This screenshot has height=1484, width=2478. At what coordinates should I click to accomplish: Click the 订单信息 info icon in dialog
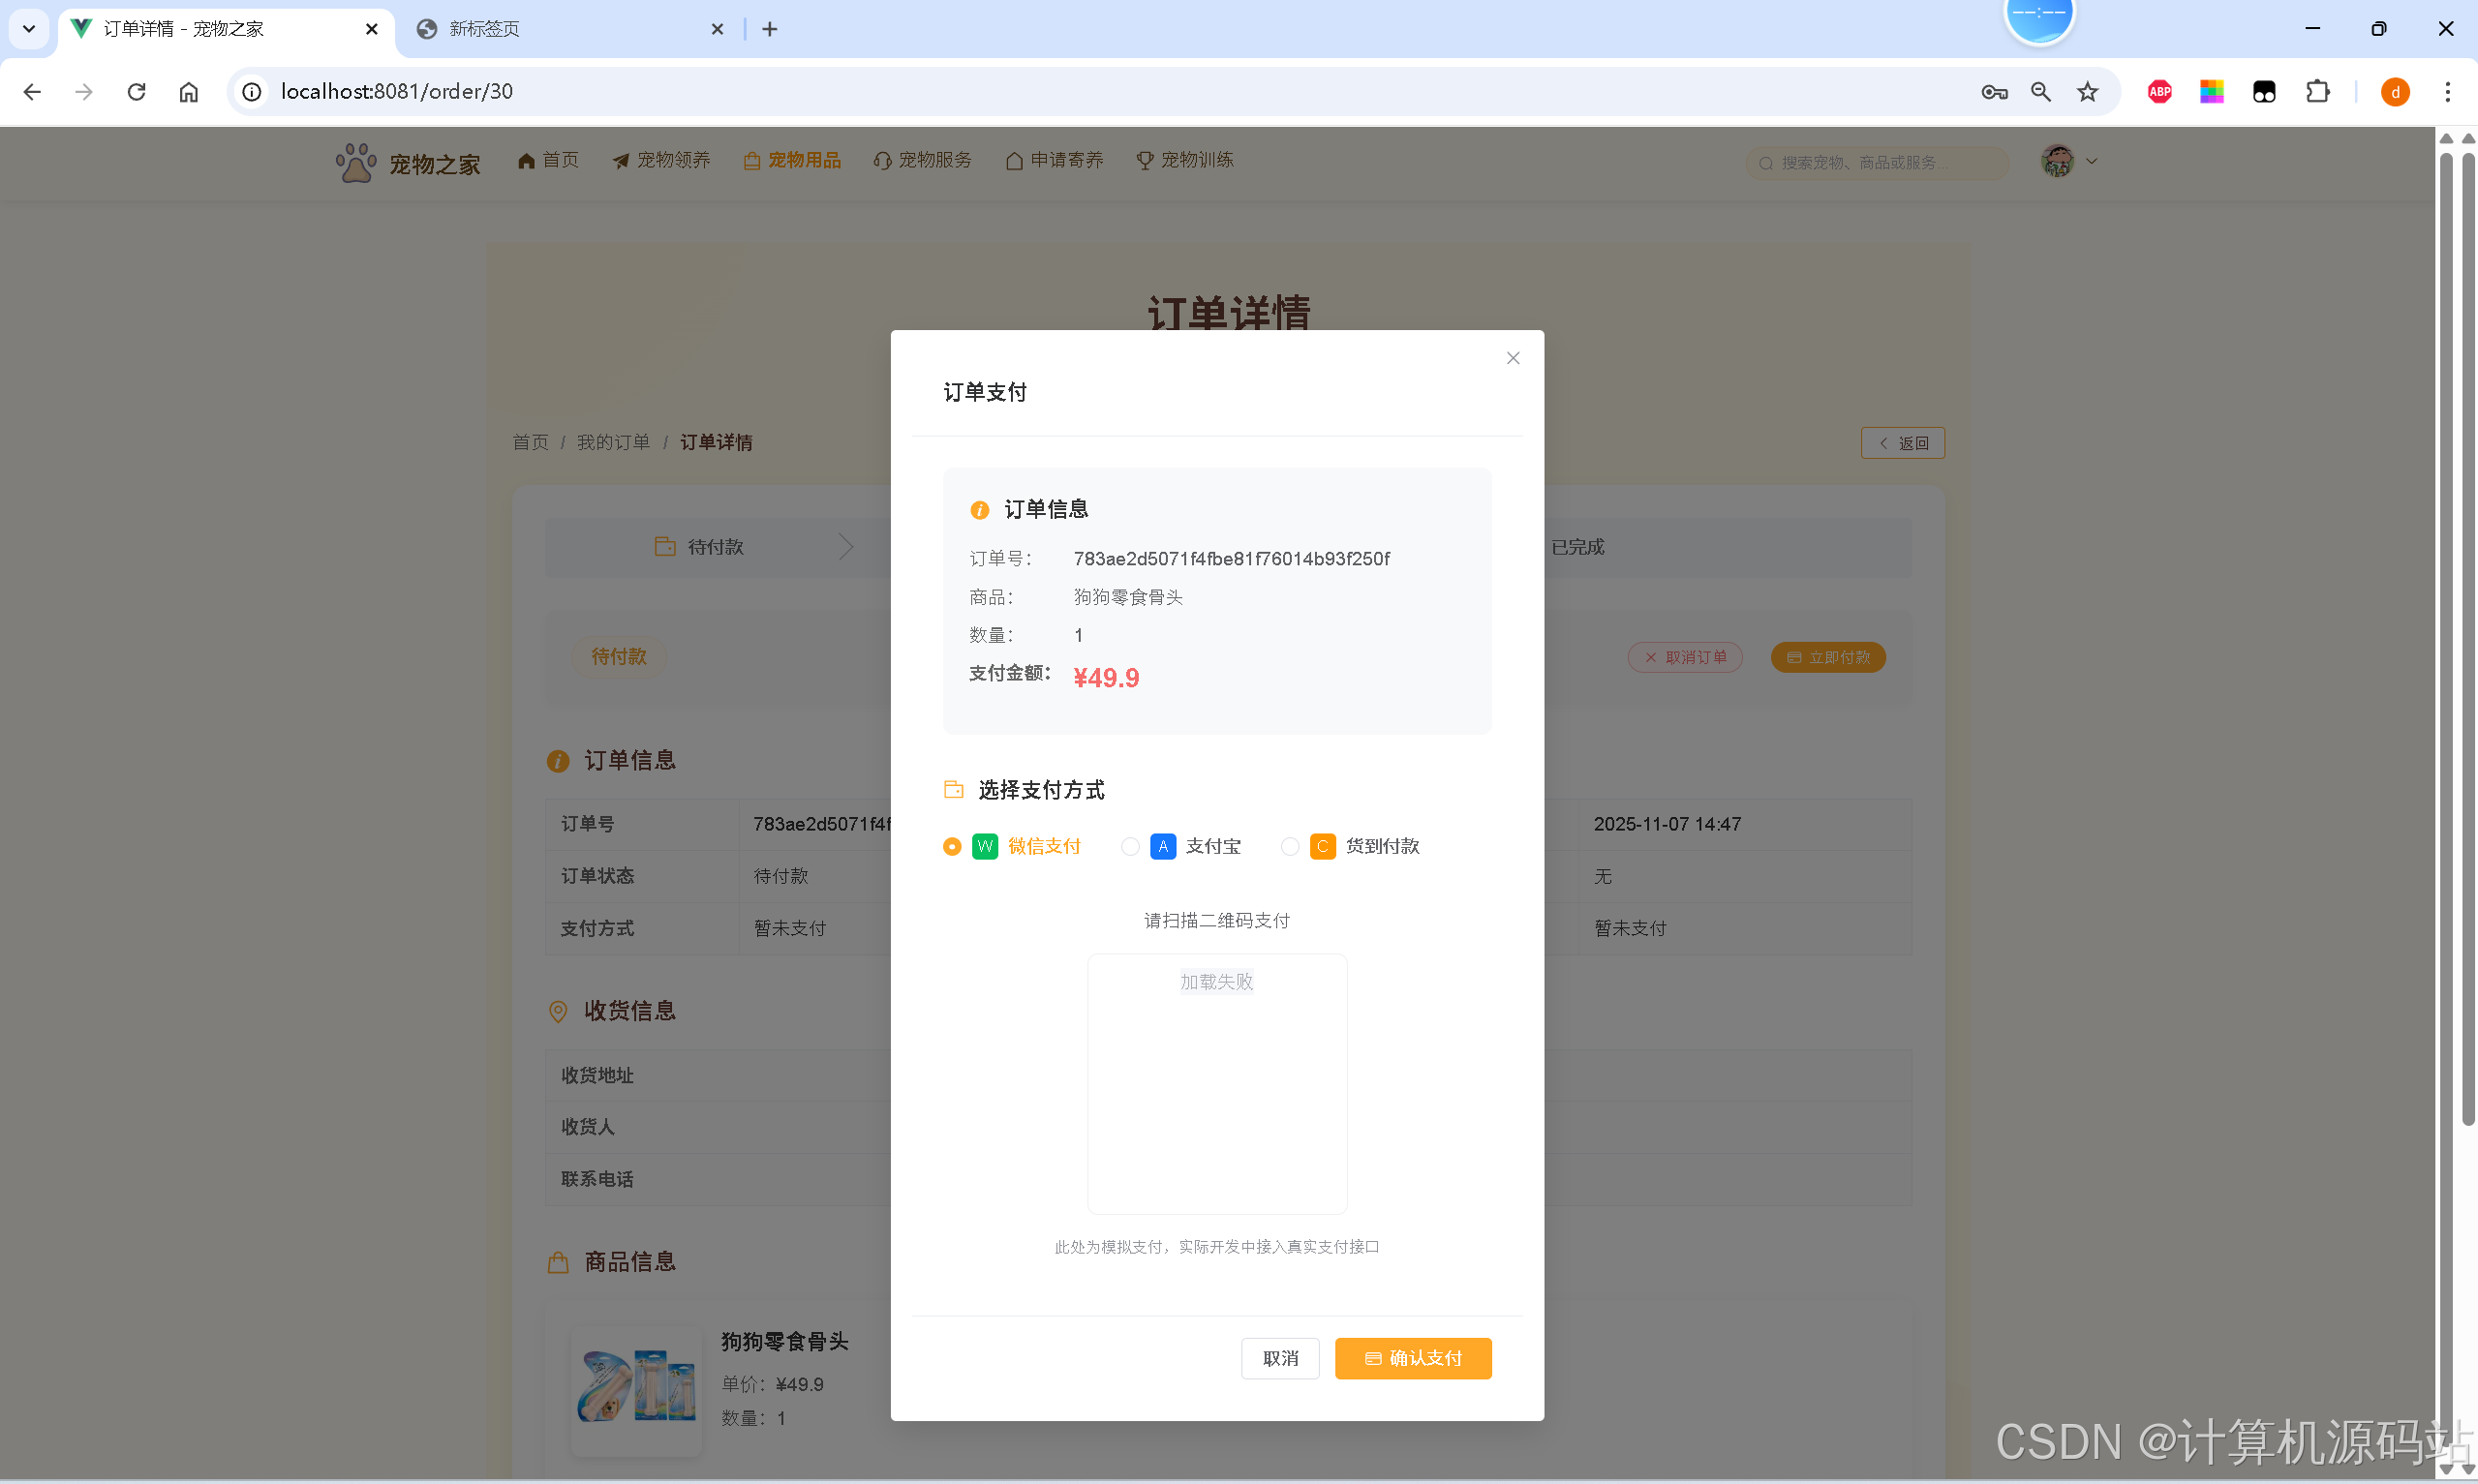pyautogui.click(x=980, y=510)
